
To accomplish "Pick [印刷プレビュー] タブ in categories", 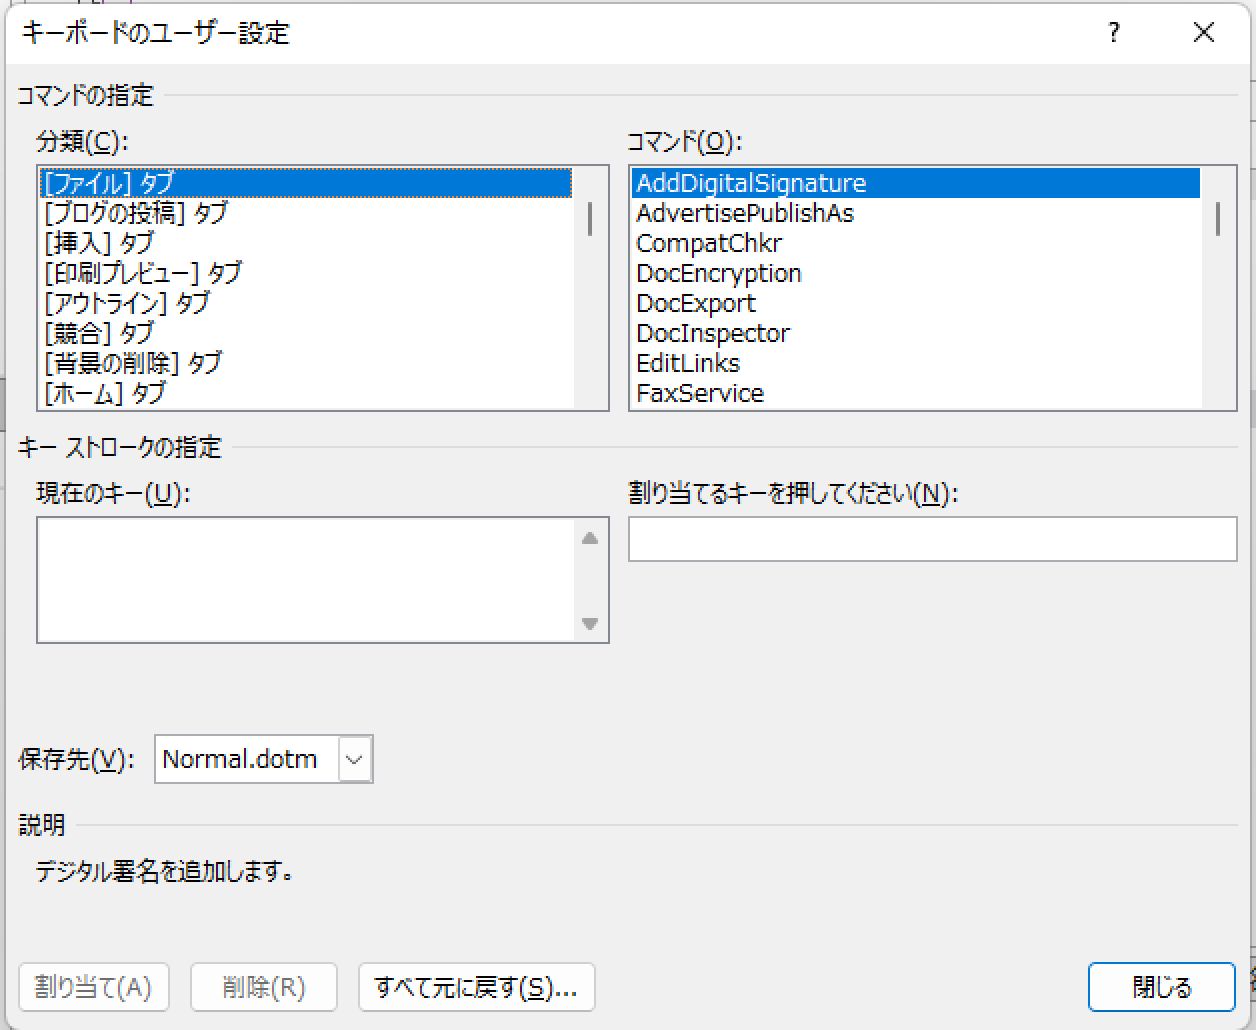I will pos(306,273).
